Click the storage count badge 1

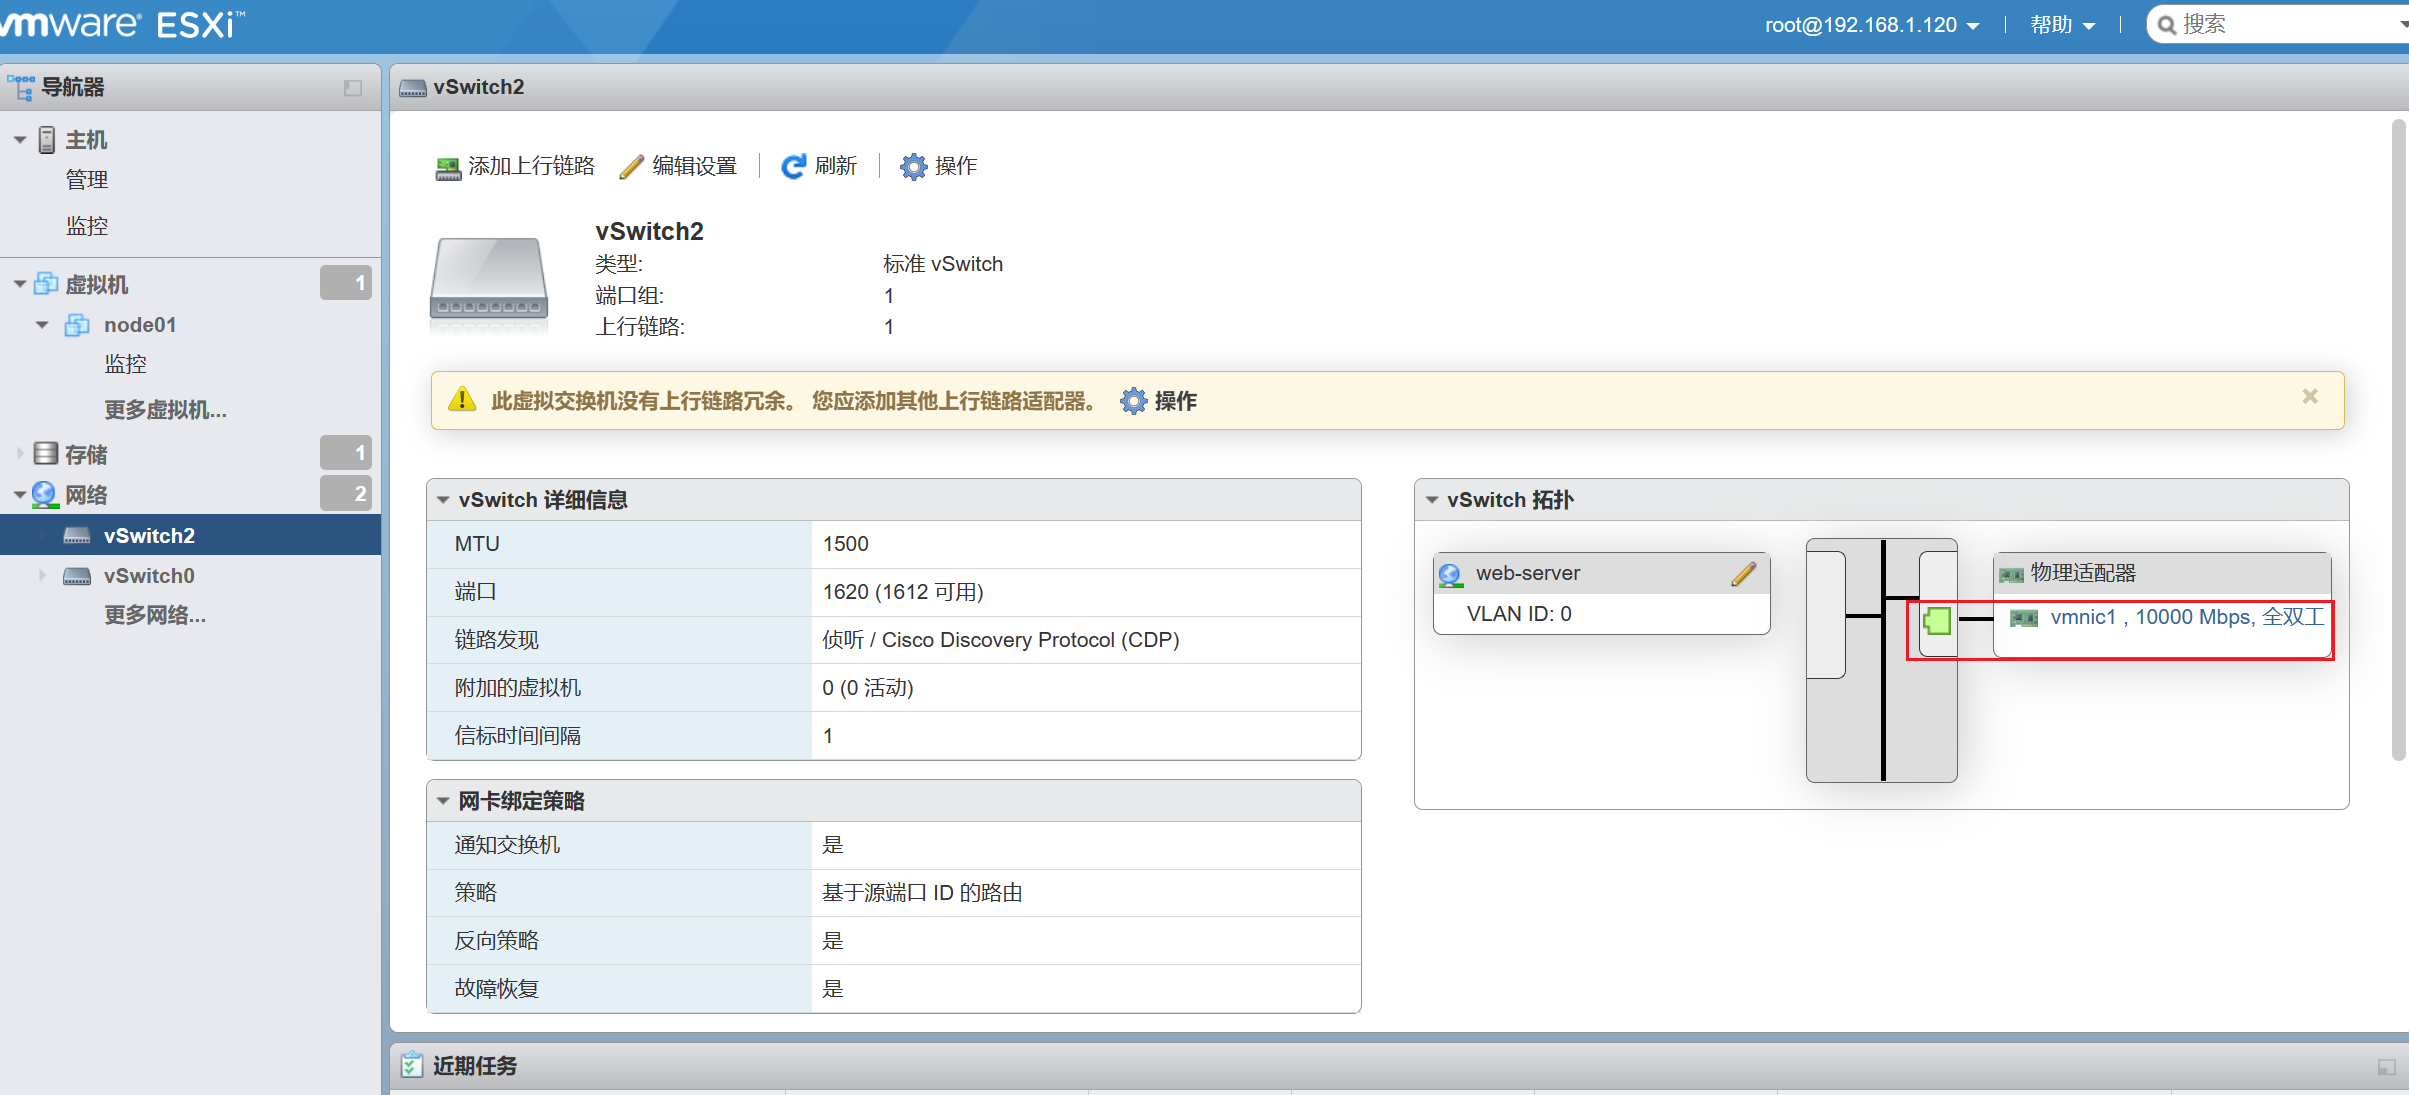pyautogui.click(x=346, y=453)
